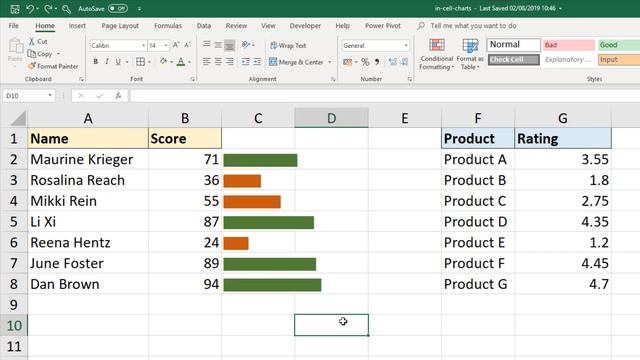Toggle Underline formatting
Viewport: 640px width, 360px height.
point(118,62)
